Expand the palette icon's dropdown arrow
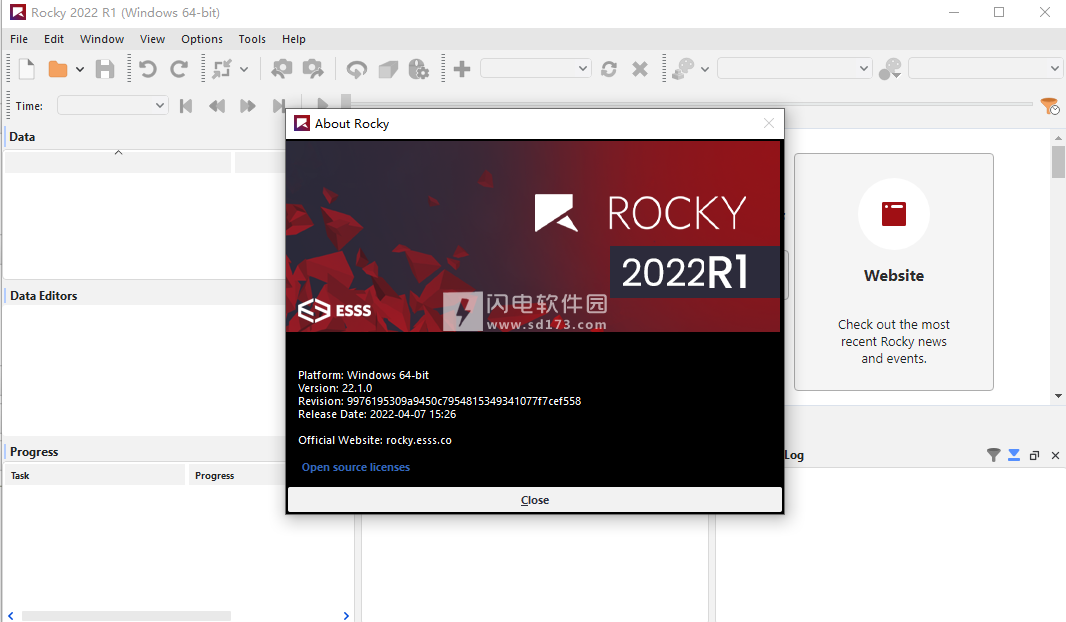 pos(705,69)
